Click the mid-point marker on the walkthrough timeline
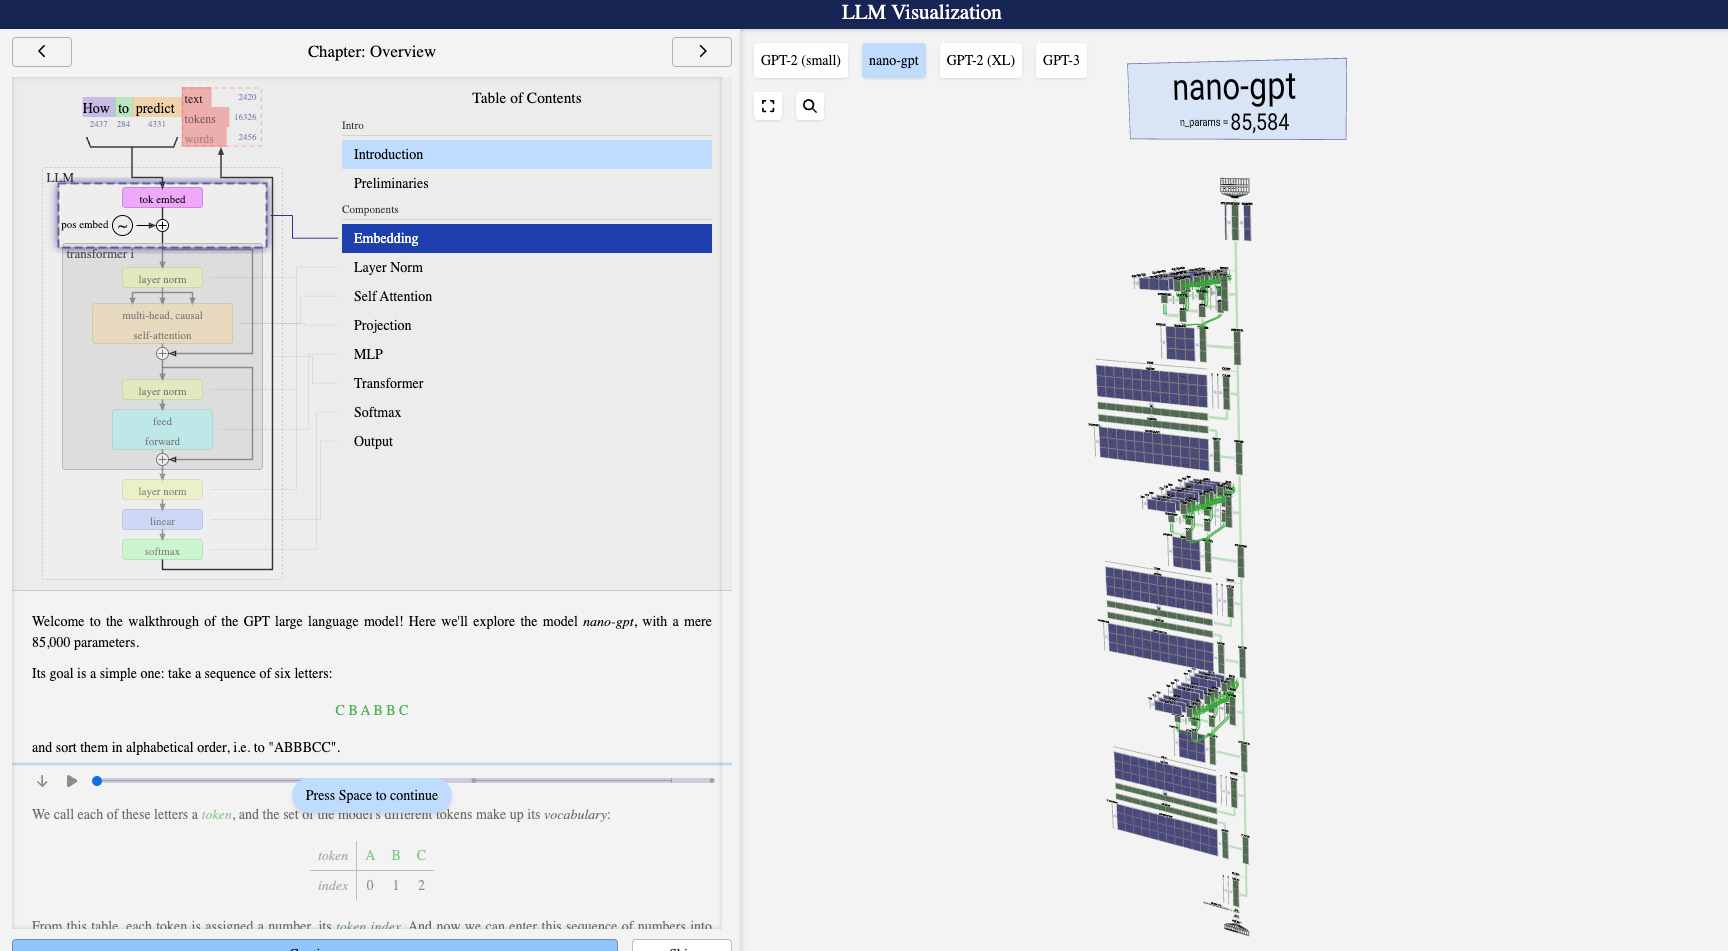This screenshot has width=1728, height=951. click(x=474, y=780)
